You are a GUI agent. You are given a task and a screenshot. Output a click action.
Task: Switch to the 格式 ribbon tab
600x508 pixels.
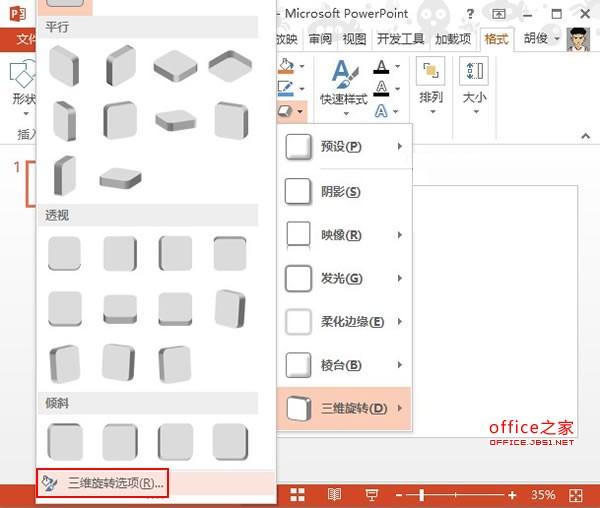(x=496, y=39)
